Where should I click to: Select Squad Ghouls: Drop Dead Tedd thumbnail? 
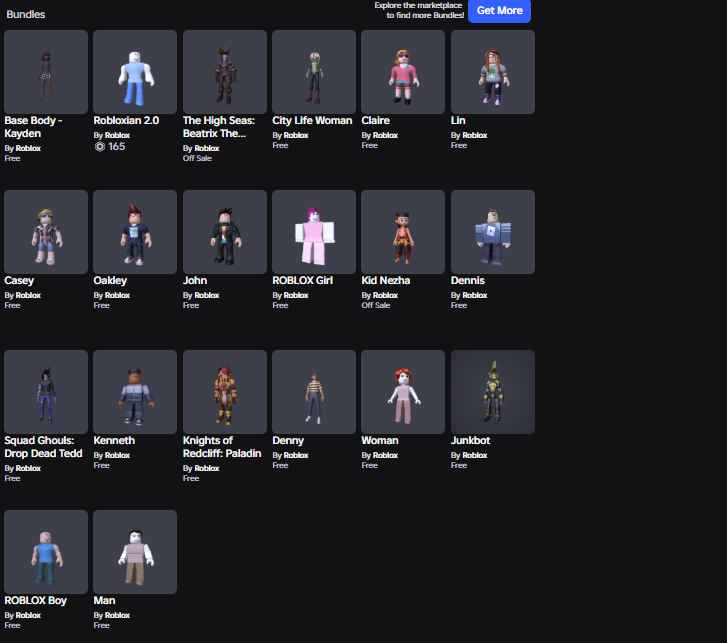tap(46, 392)
